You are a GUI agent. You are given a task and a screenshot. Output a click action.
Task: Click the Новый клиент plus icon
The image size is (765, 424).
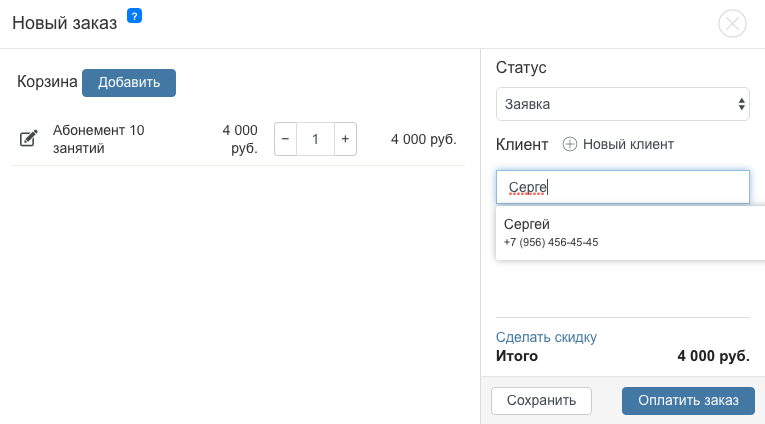coord(569,144)
